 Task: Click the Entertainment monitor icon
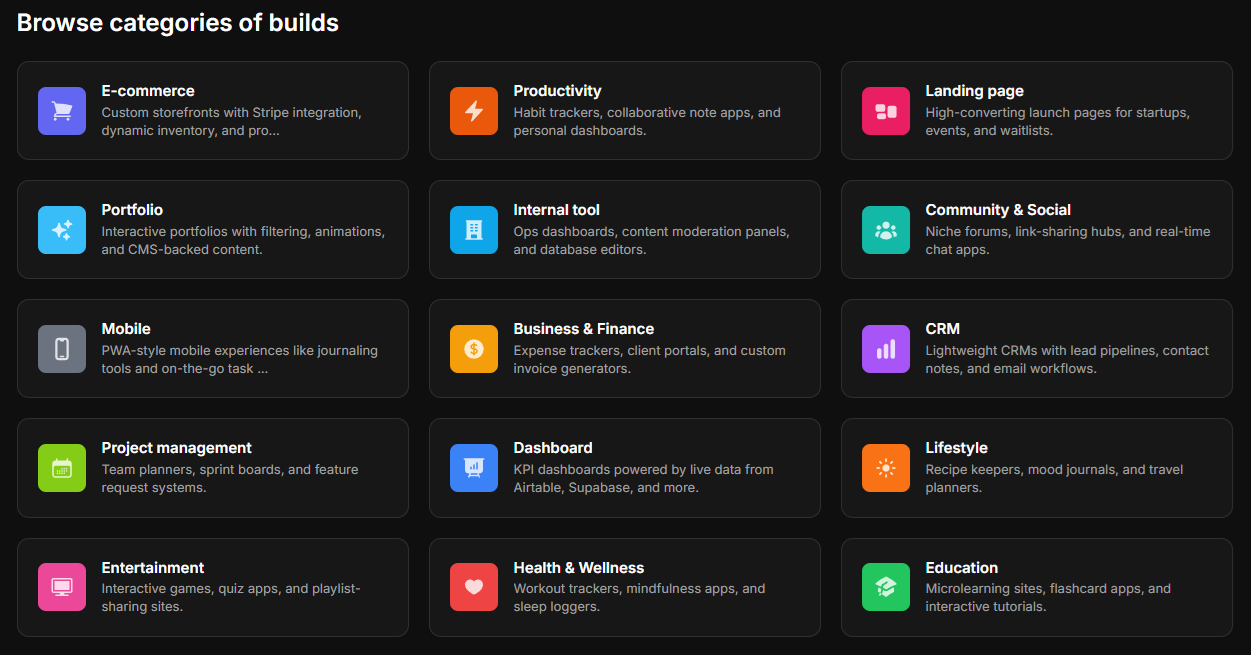coord(62,587)
